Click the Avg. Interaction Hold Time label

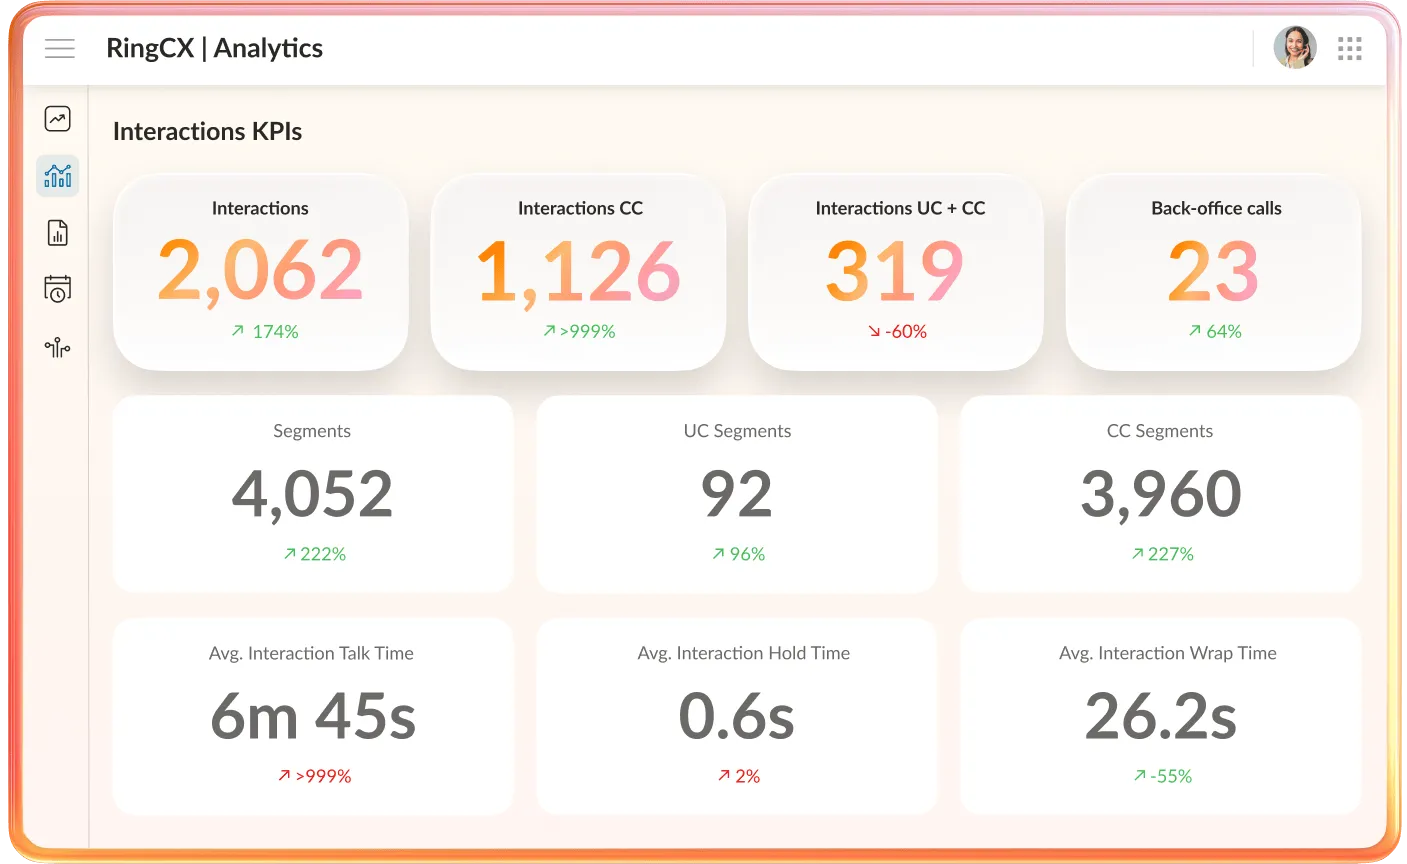(x=744, y=653)
